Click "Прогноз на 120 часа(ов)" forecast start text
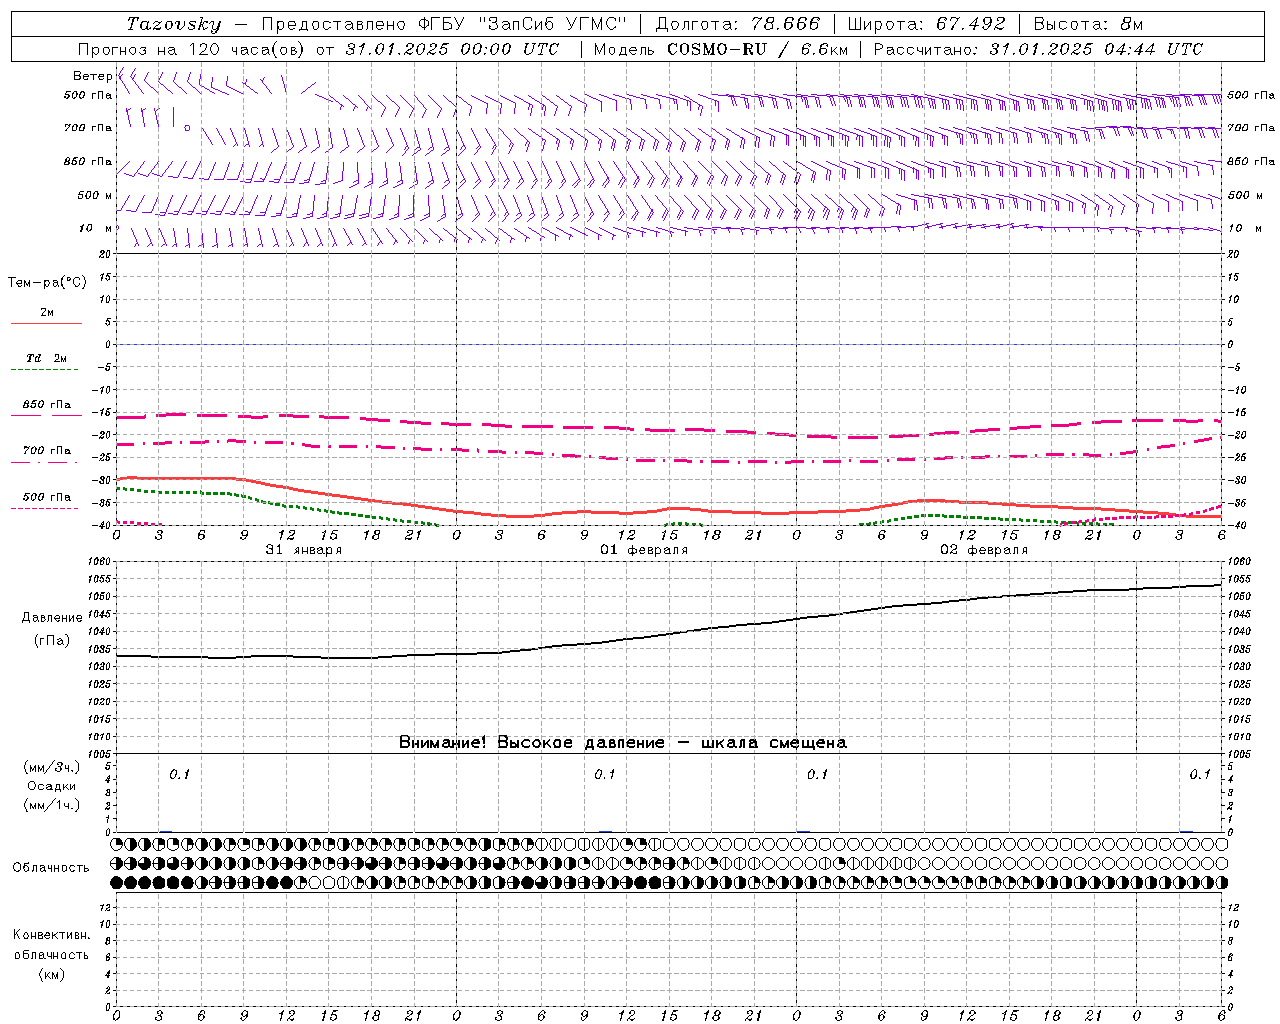 click(192, 49)
